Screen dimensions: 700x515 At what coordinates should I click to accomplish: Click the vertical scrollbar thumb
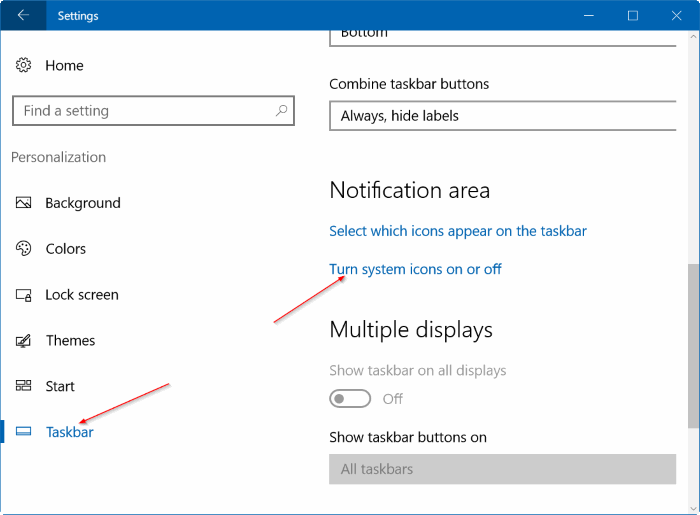pos(693,346)
